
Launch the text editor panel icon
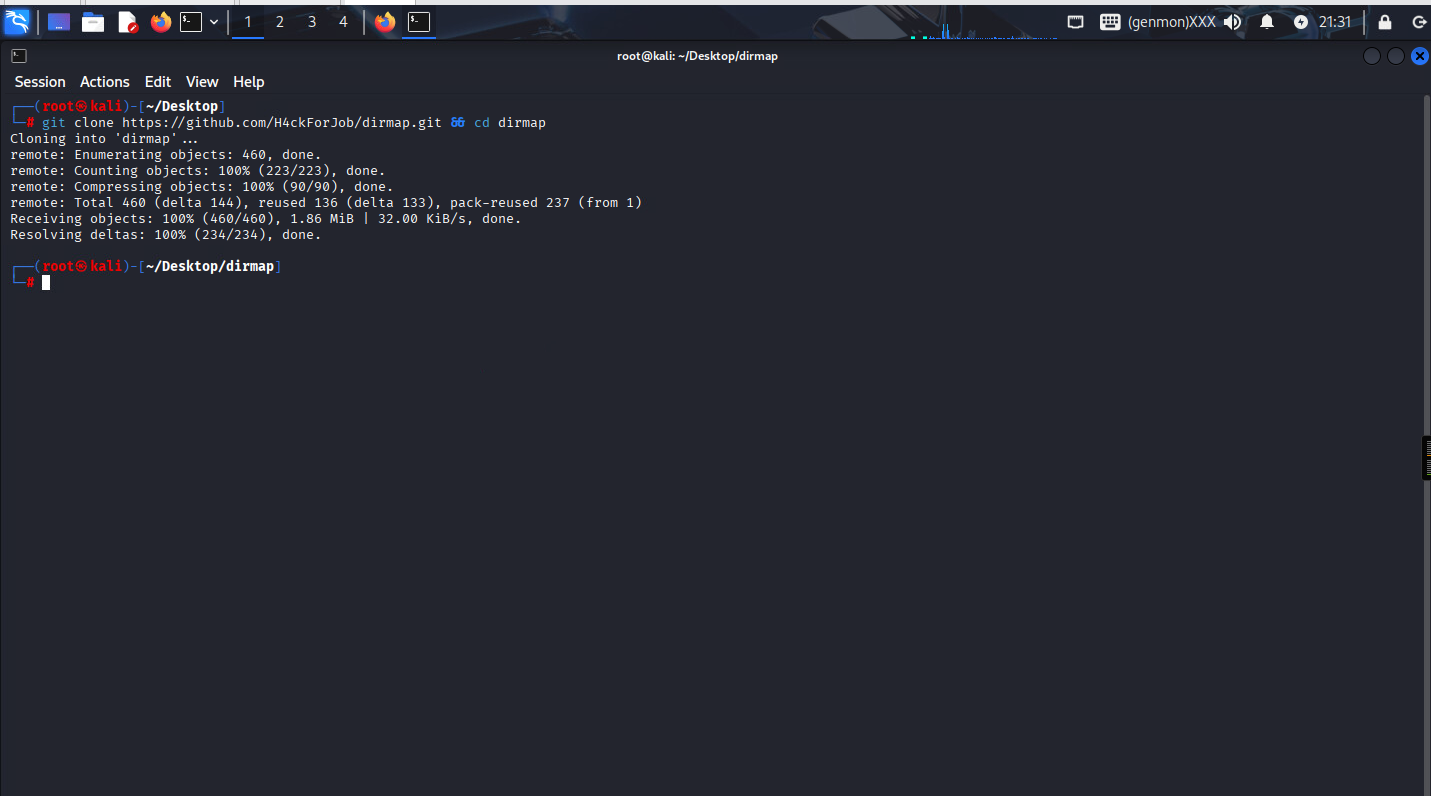[x=127, y=22]
